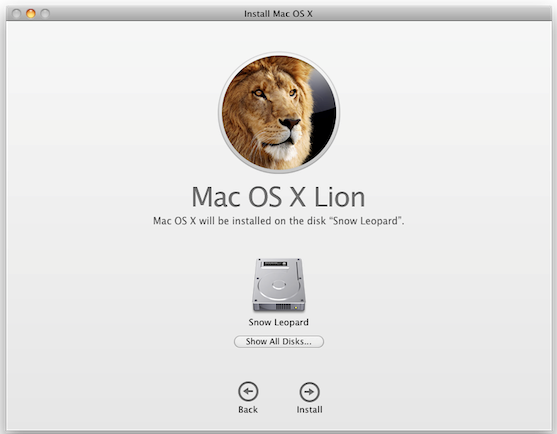Screen dimensions: 557x434
Task: Minimize the window with the yellow button
Action: click(31, 13)
